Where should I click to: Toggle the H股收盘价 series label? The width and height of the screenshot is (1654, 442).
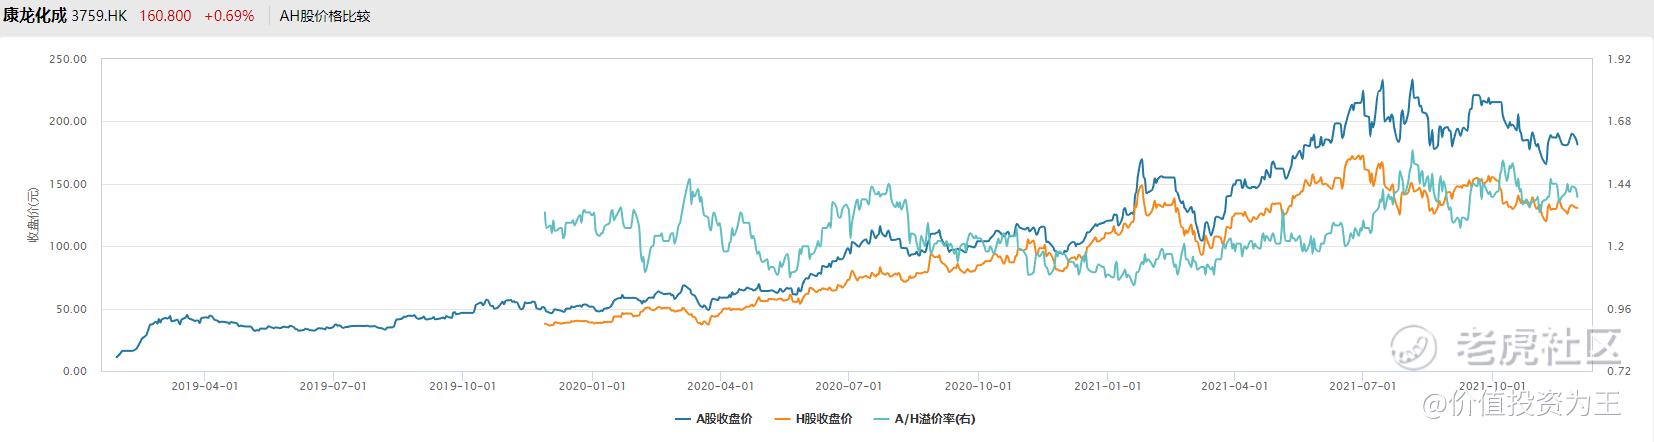point(824,419)
